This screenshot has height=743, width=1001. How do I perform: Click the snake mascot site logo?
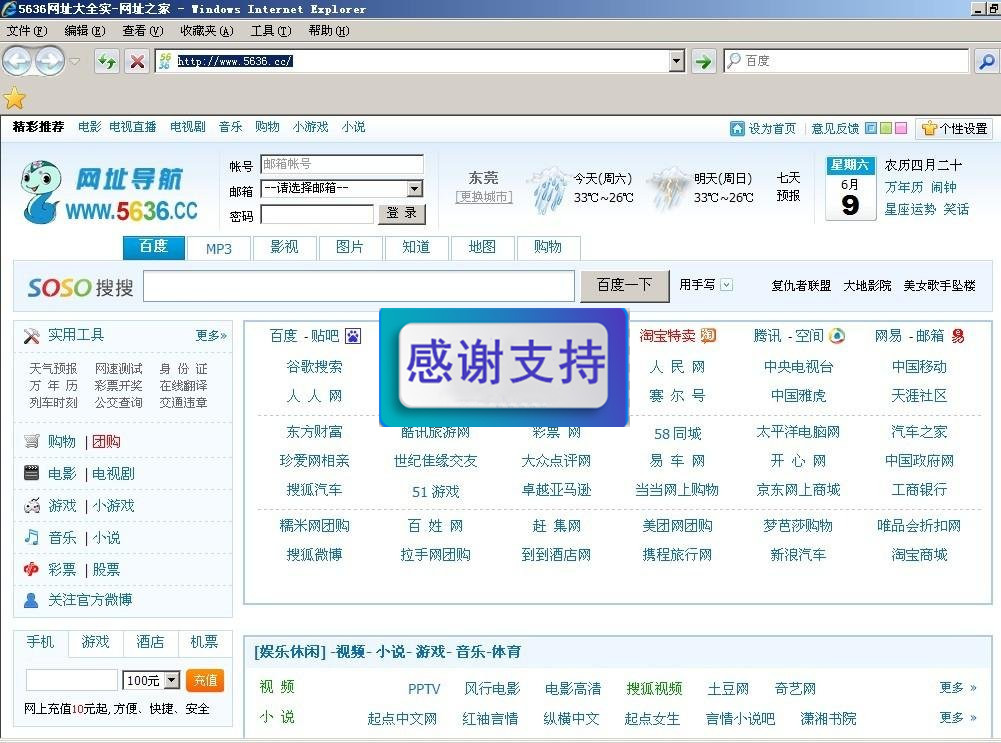(x=40, y=191)
